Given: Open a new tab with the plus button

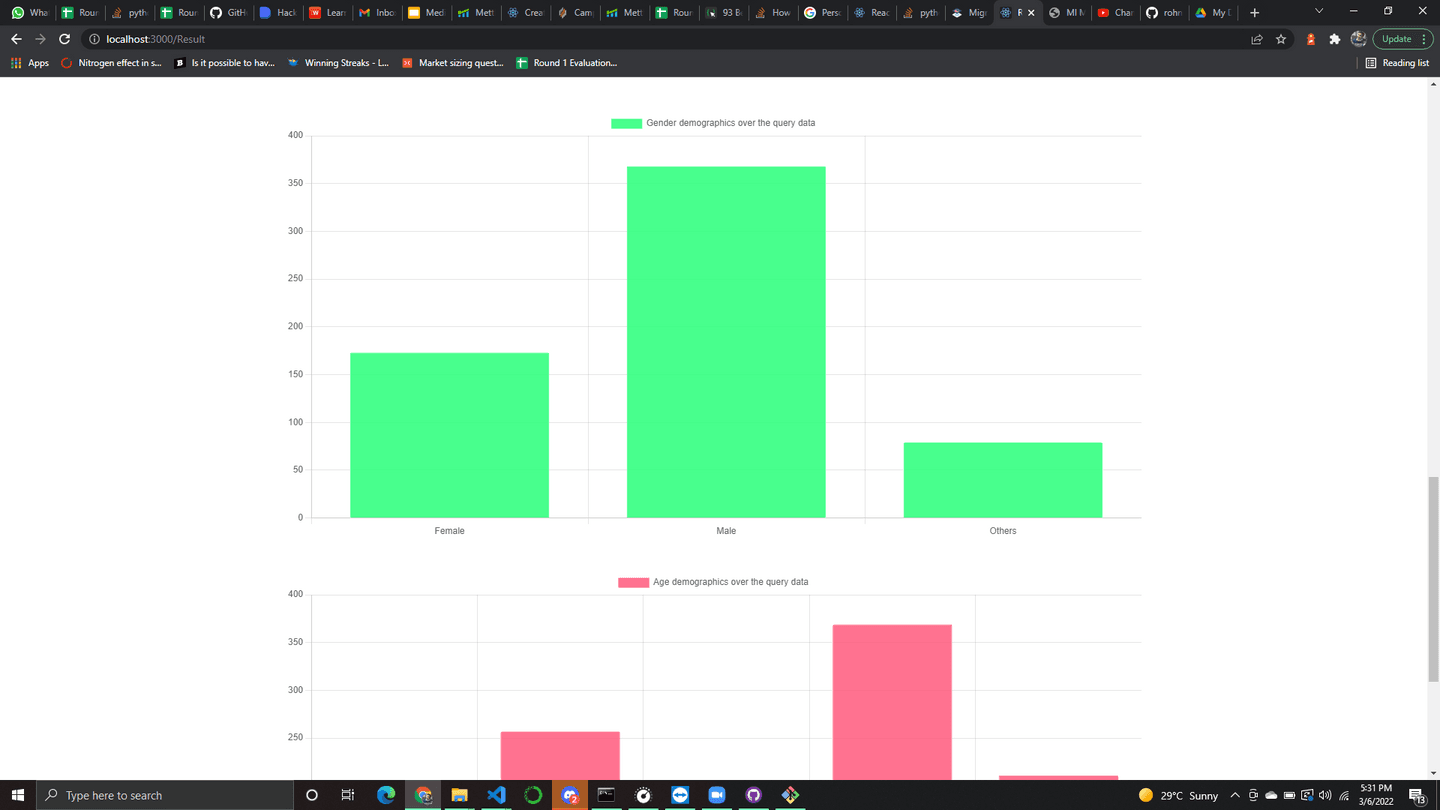Looking at the screenshot, I should [1254, 12].
